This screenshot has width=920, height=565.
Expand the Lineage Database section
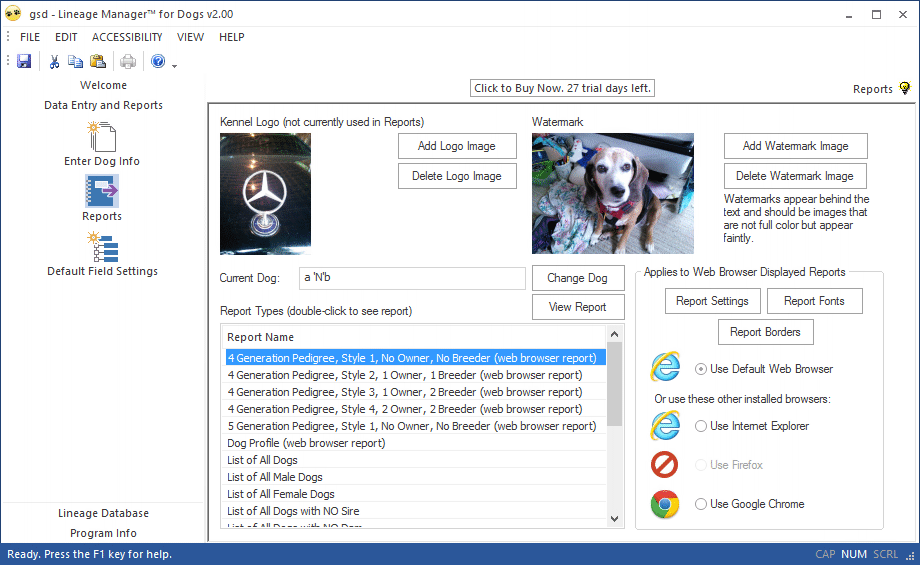pyautogui.click(x=103, y=513)
